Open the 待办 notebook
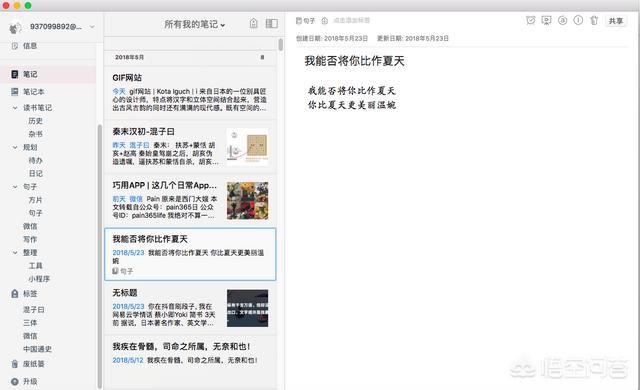Viewport: 640px width, 390px height. pos(36,160)
